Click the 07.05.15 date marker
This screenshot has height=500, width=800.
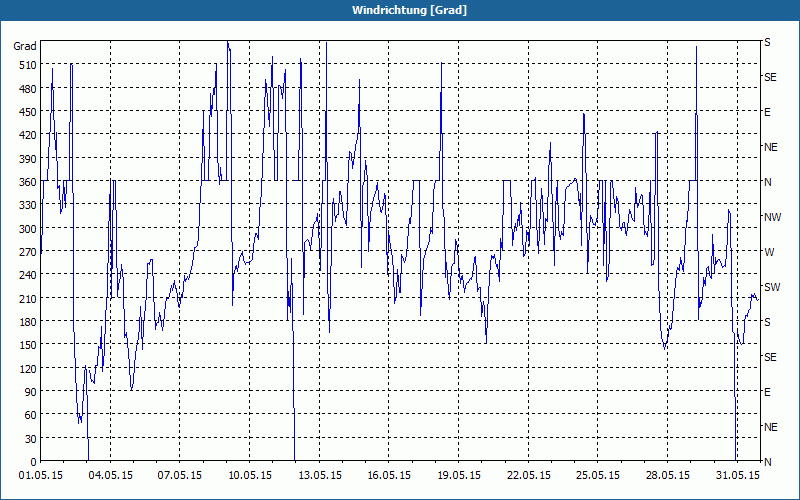(x=180, y=476)
